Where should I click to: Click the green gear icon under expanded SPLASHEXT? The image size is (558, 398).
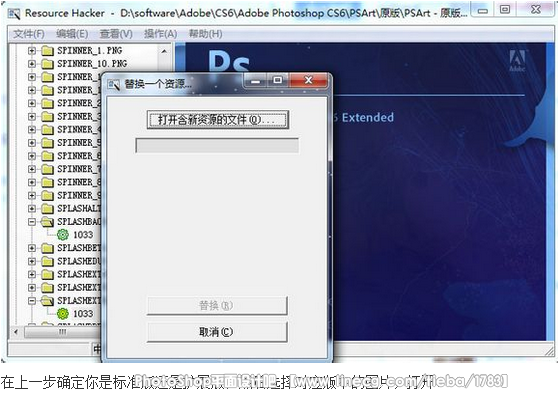tap(63, 314)
